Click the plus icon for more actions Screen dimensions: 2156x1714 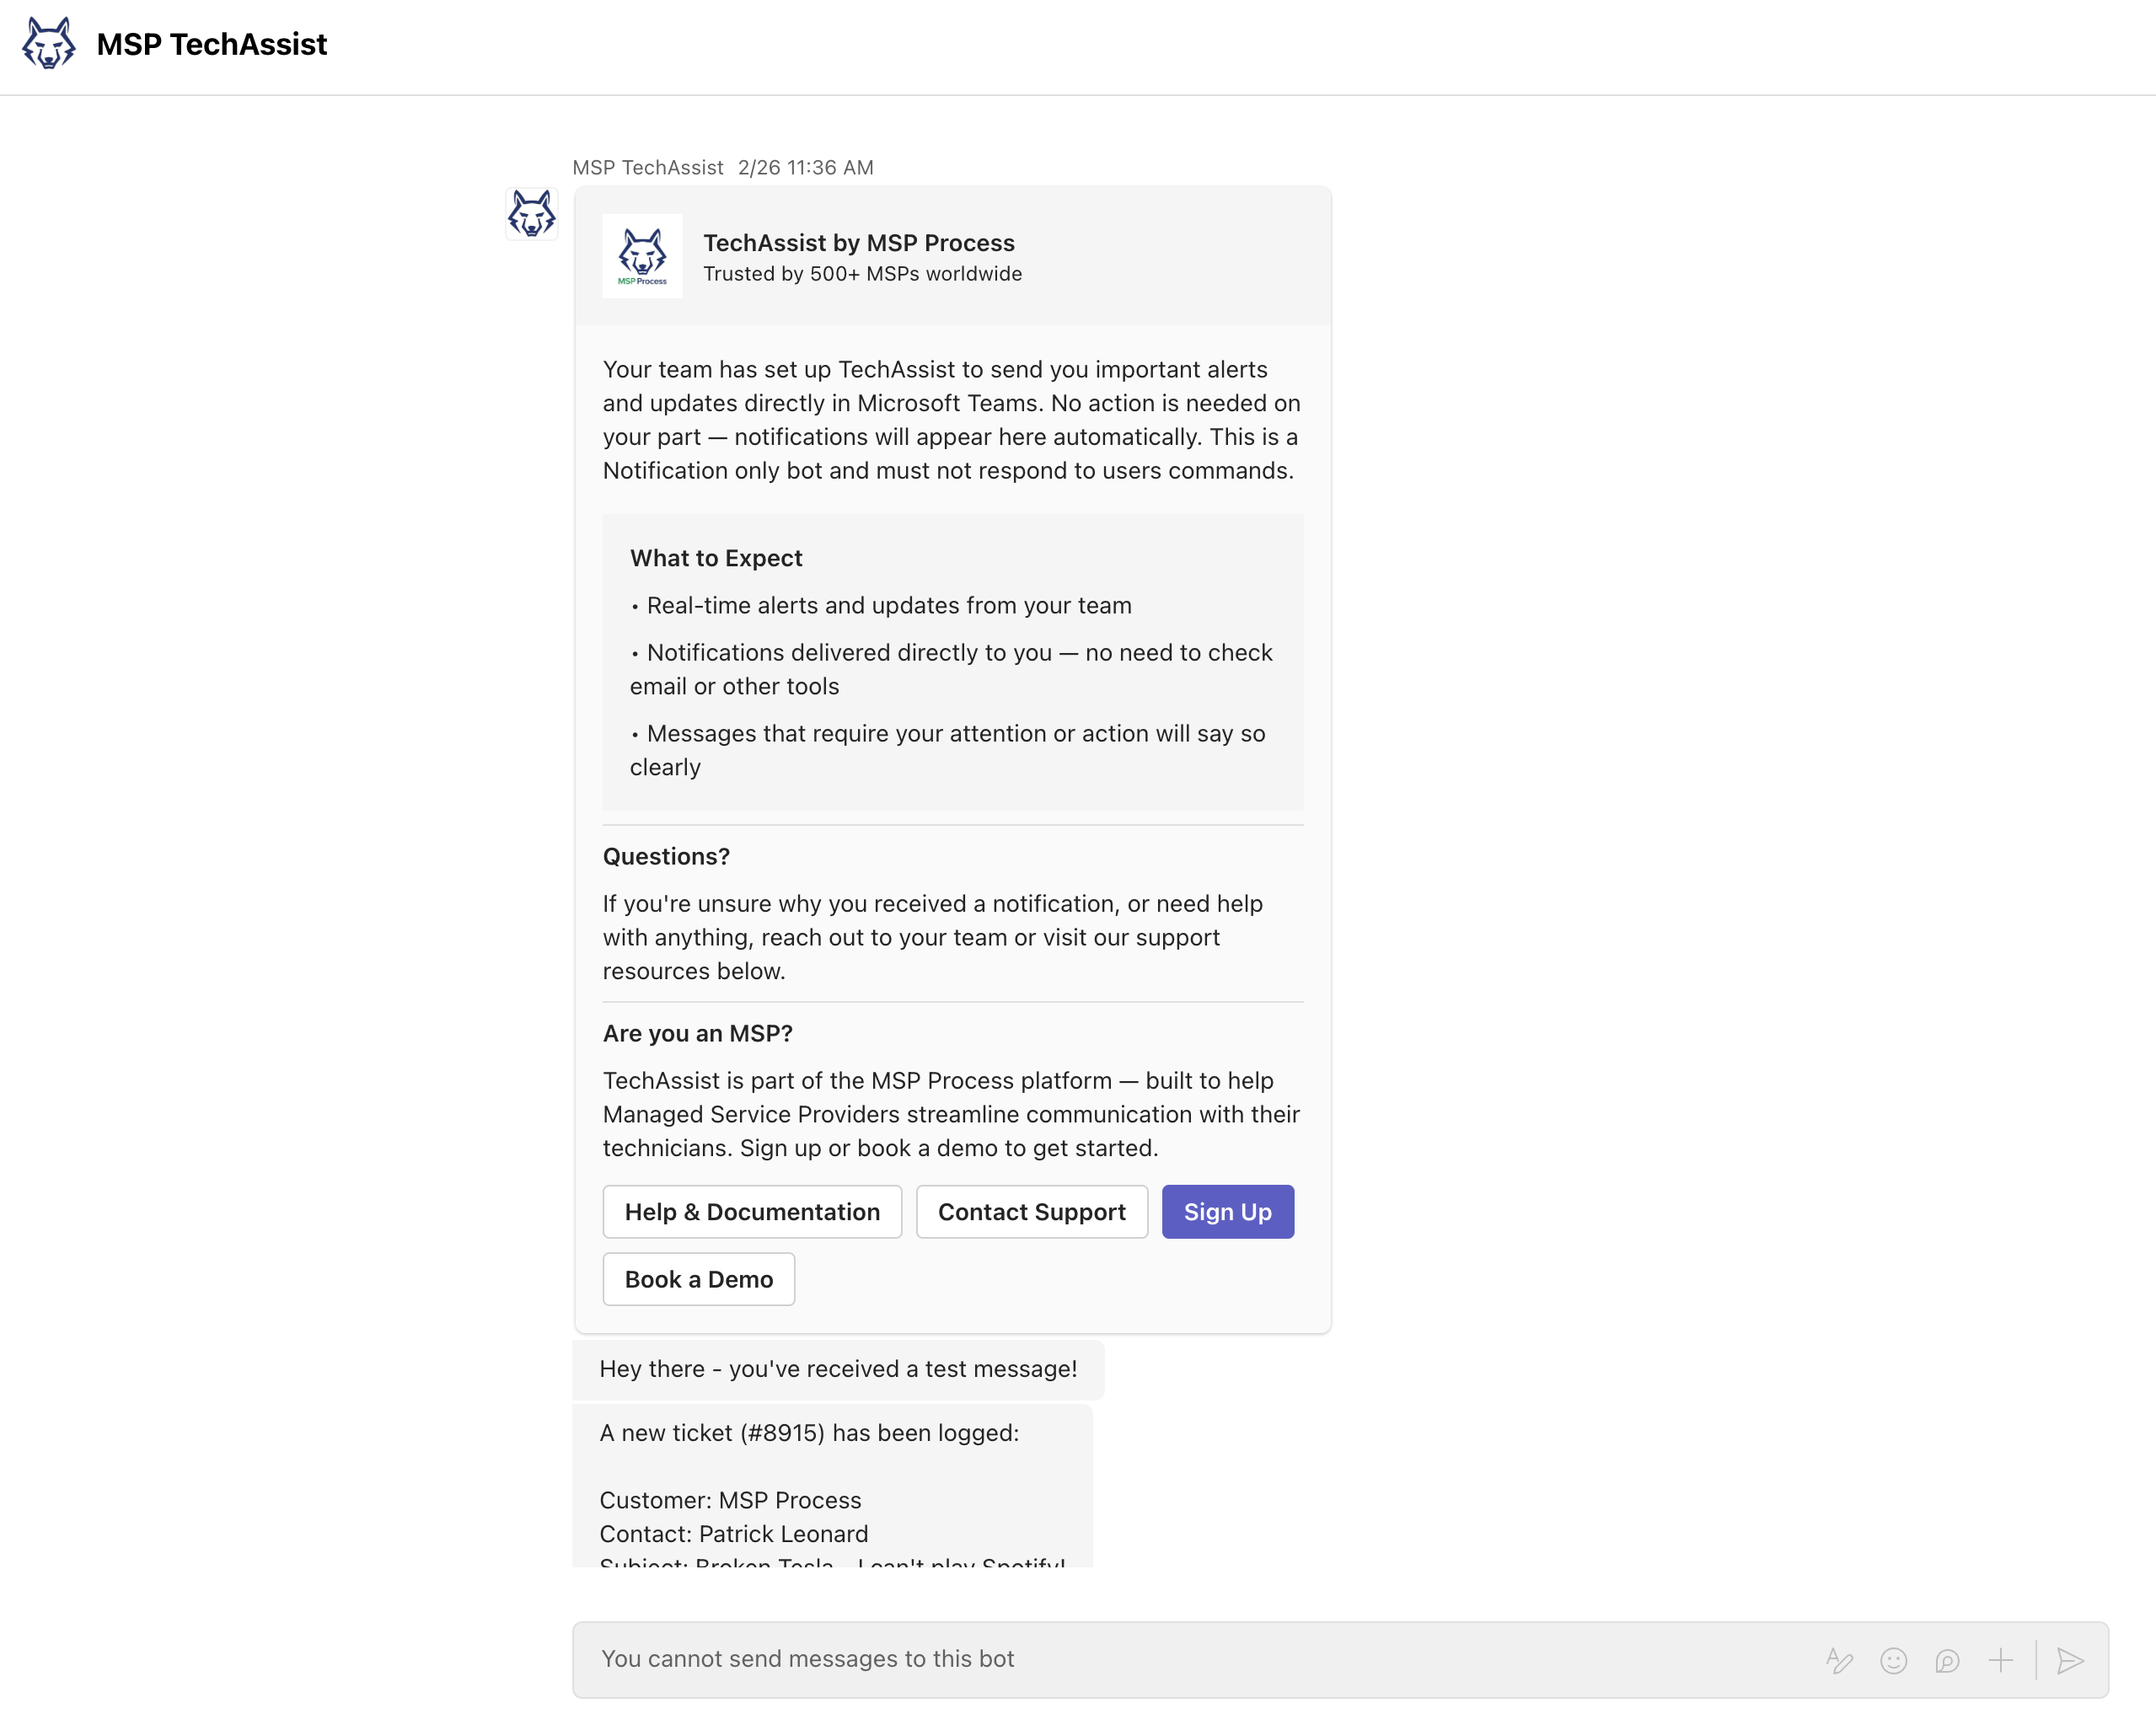(x=2000, y=1660)
